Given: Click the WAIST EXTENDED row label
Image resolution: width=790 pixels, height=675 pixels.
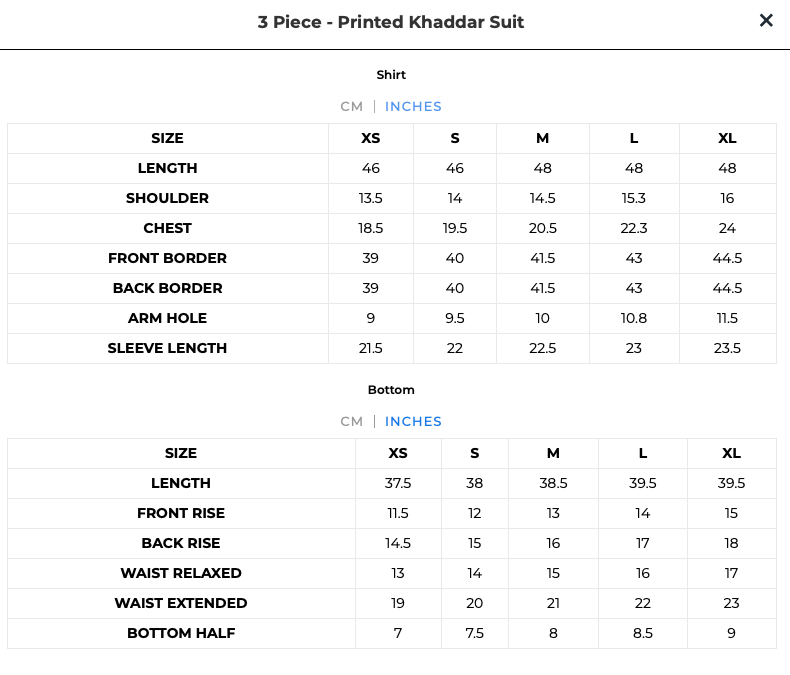Looking at the screenshot, I should (x=181, y=603).
